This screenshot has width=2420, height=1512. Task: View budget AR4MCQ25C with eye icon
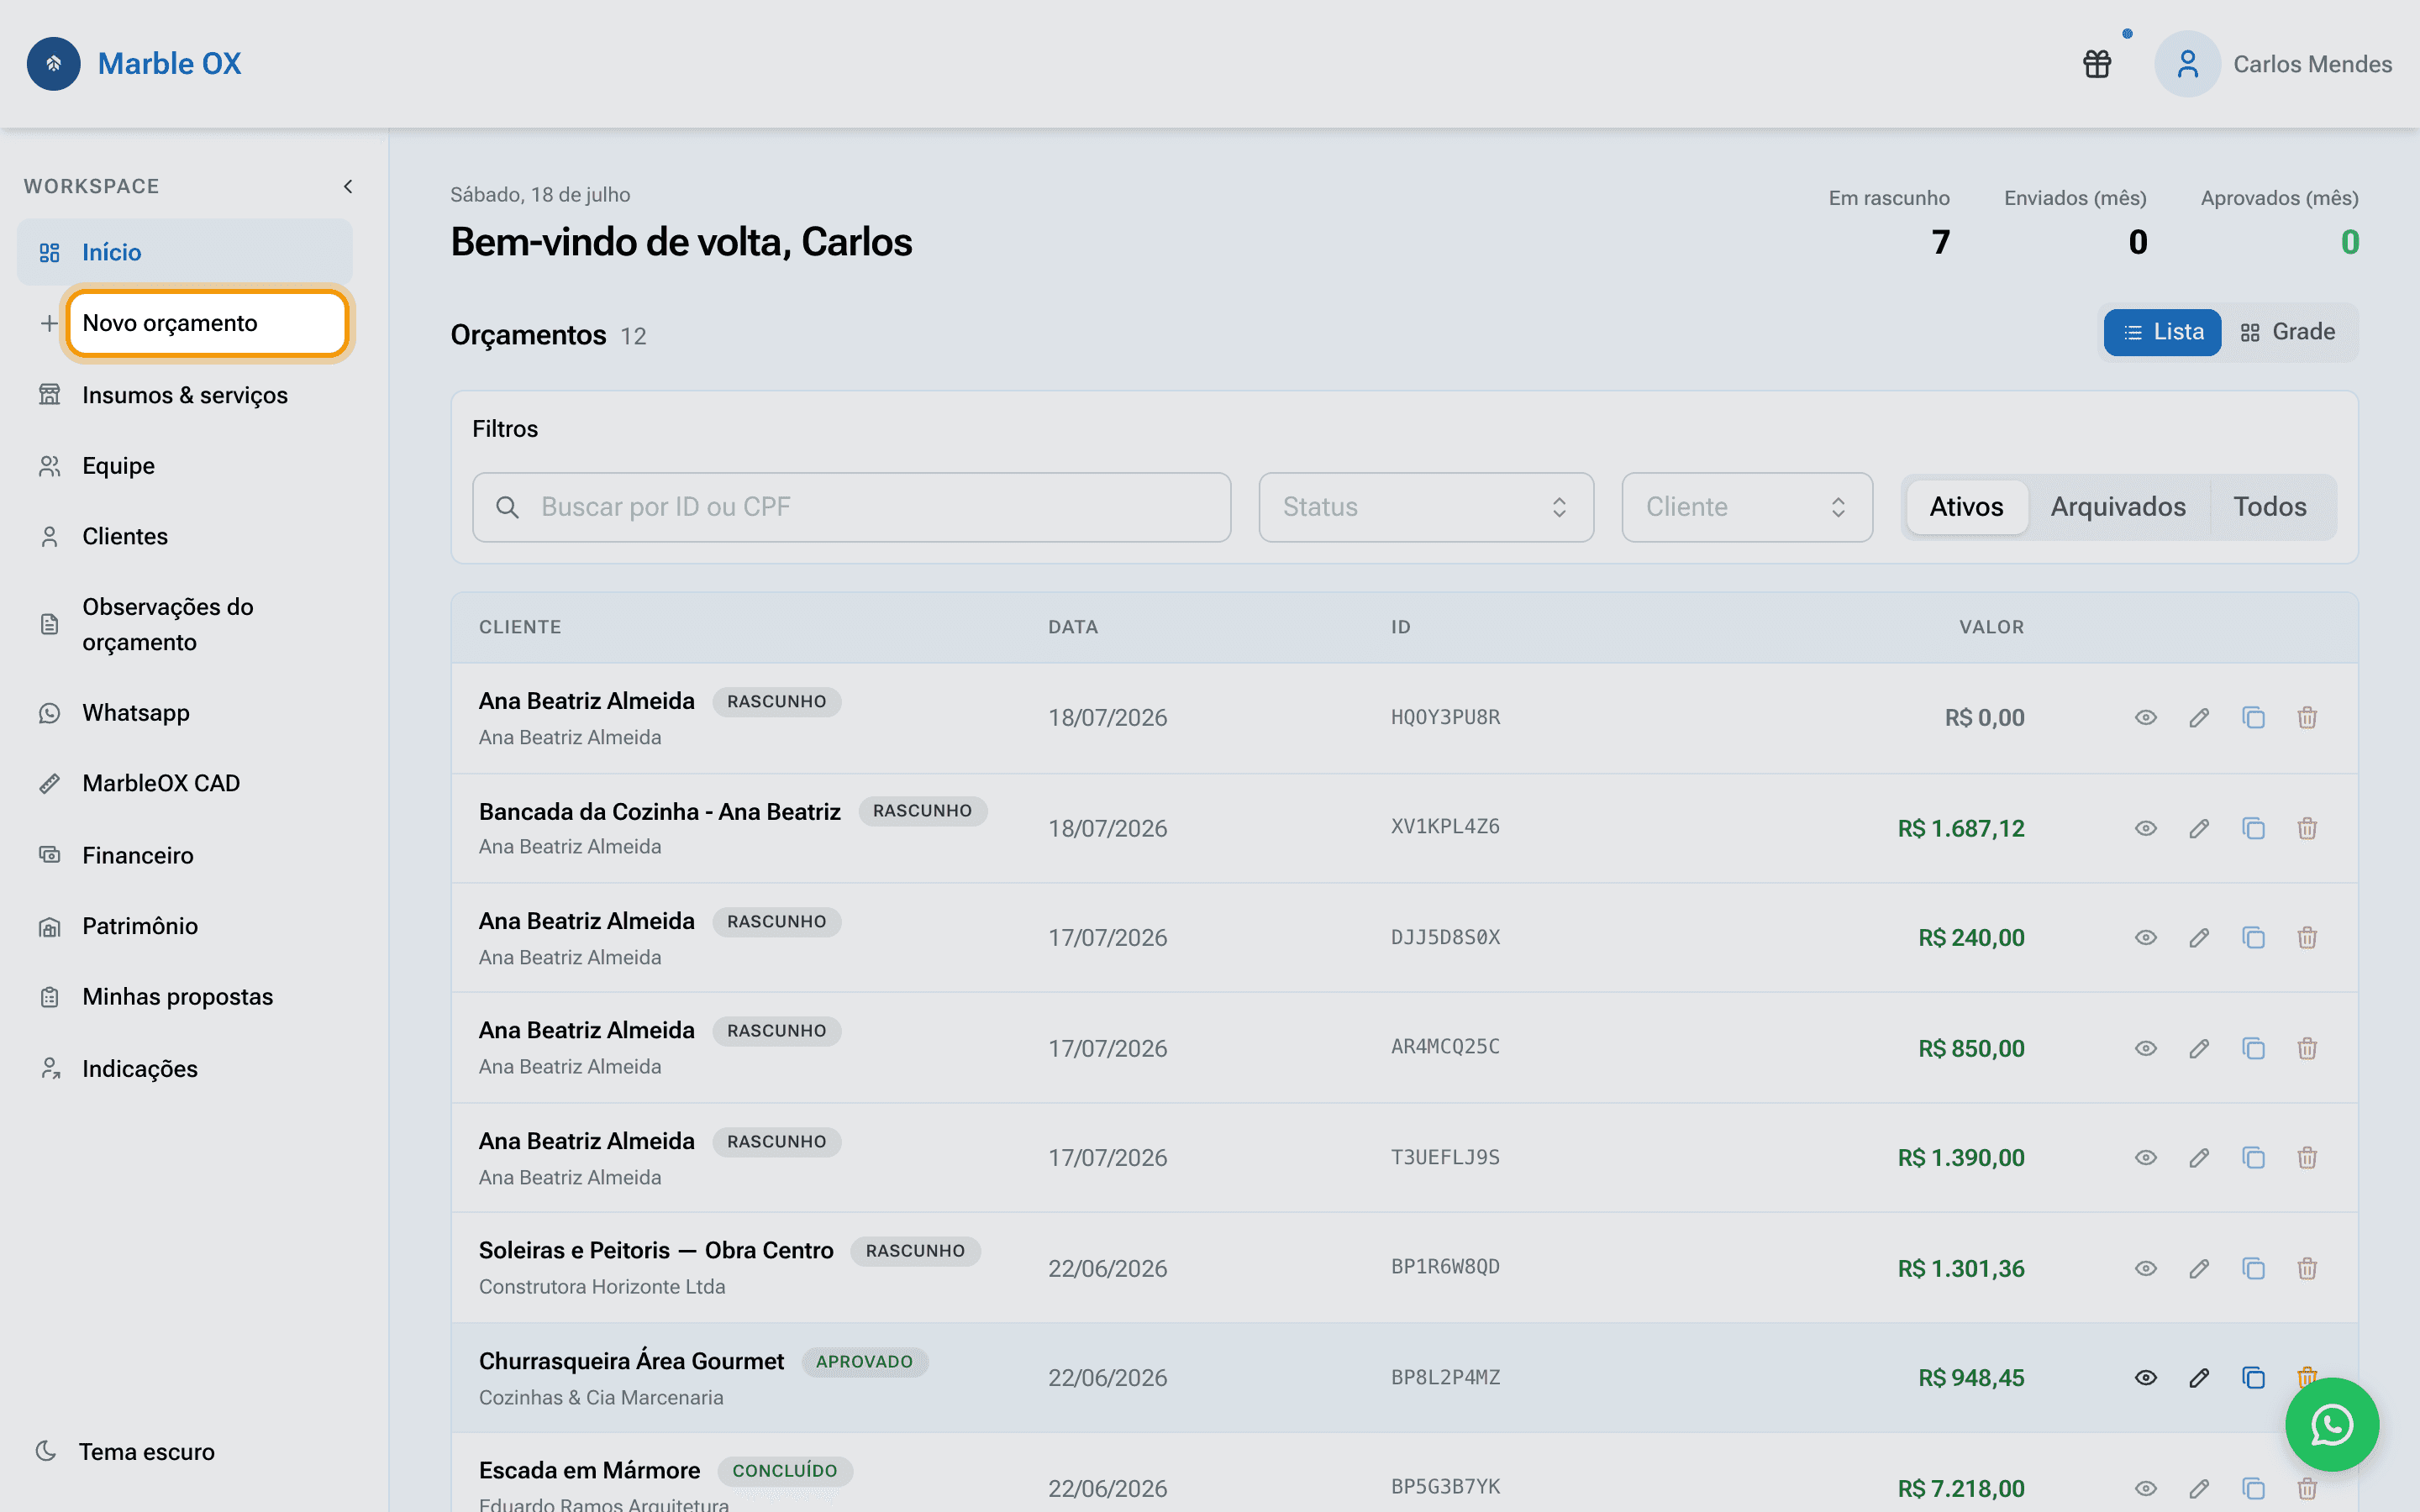coord(2145,1048)
